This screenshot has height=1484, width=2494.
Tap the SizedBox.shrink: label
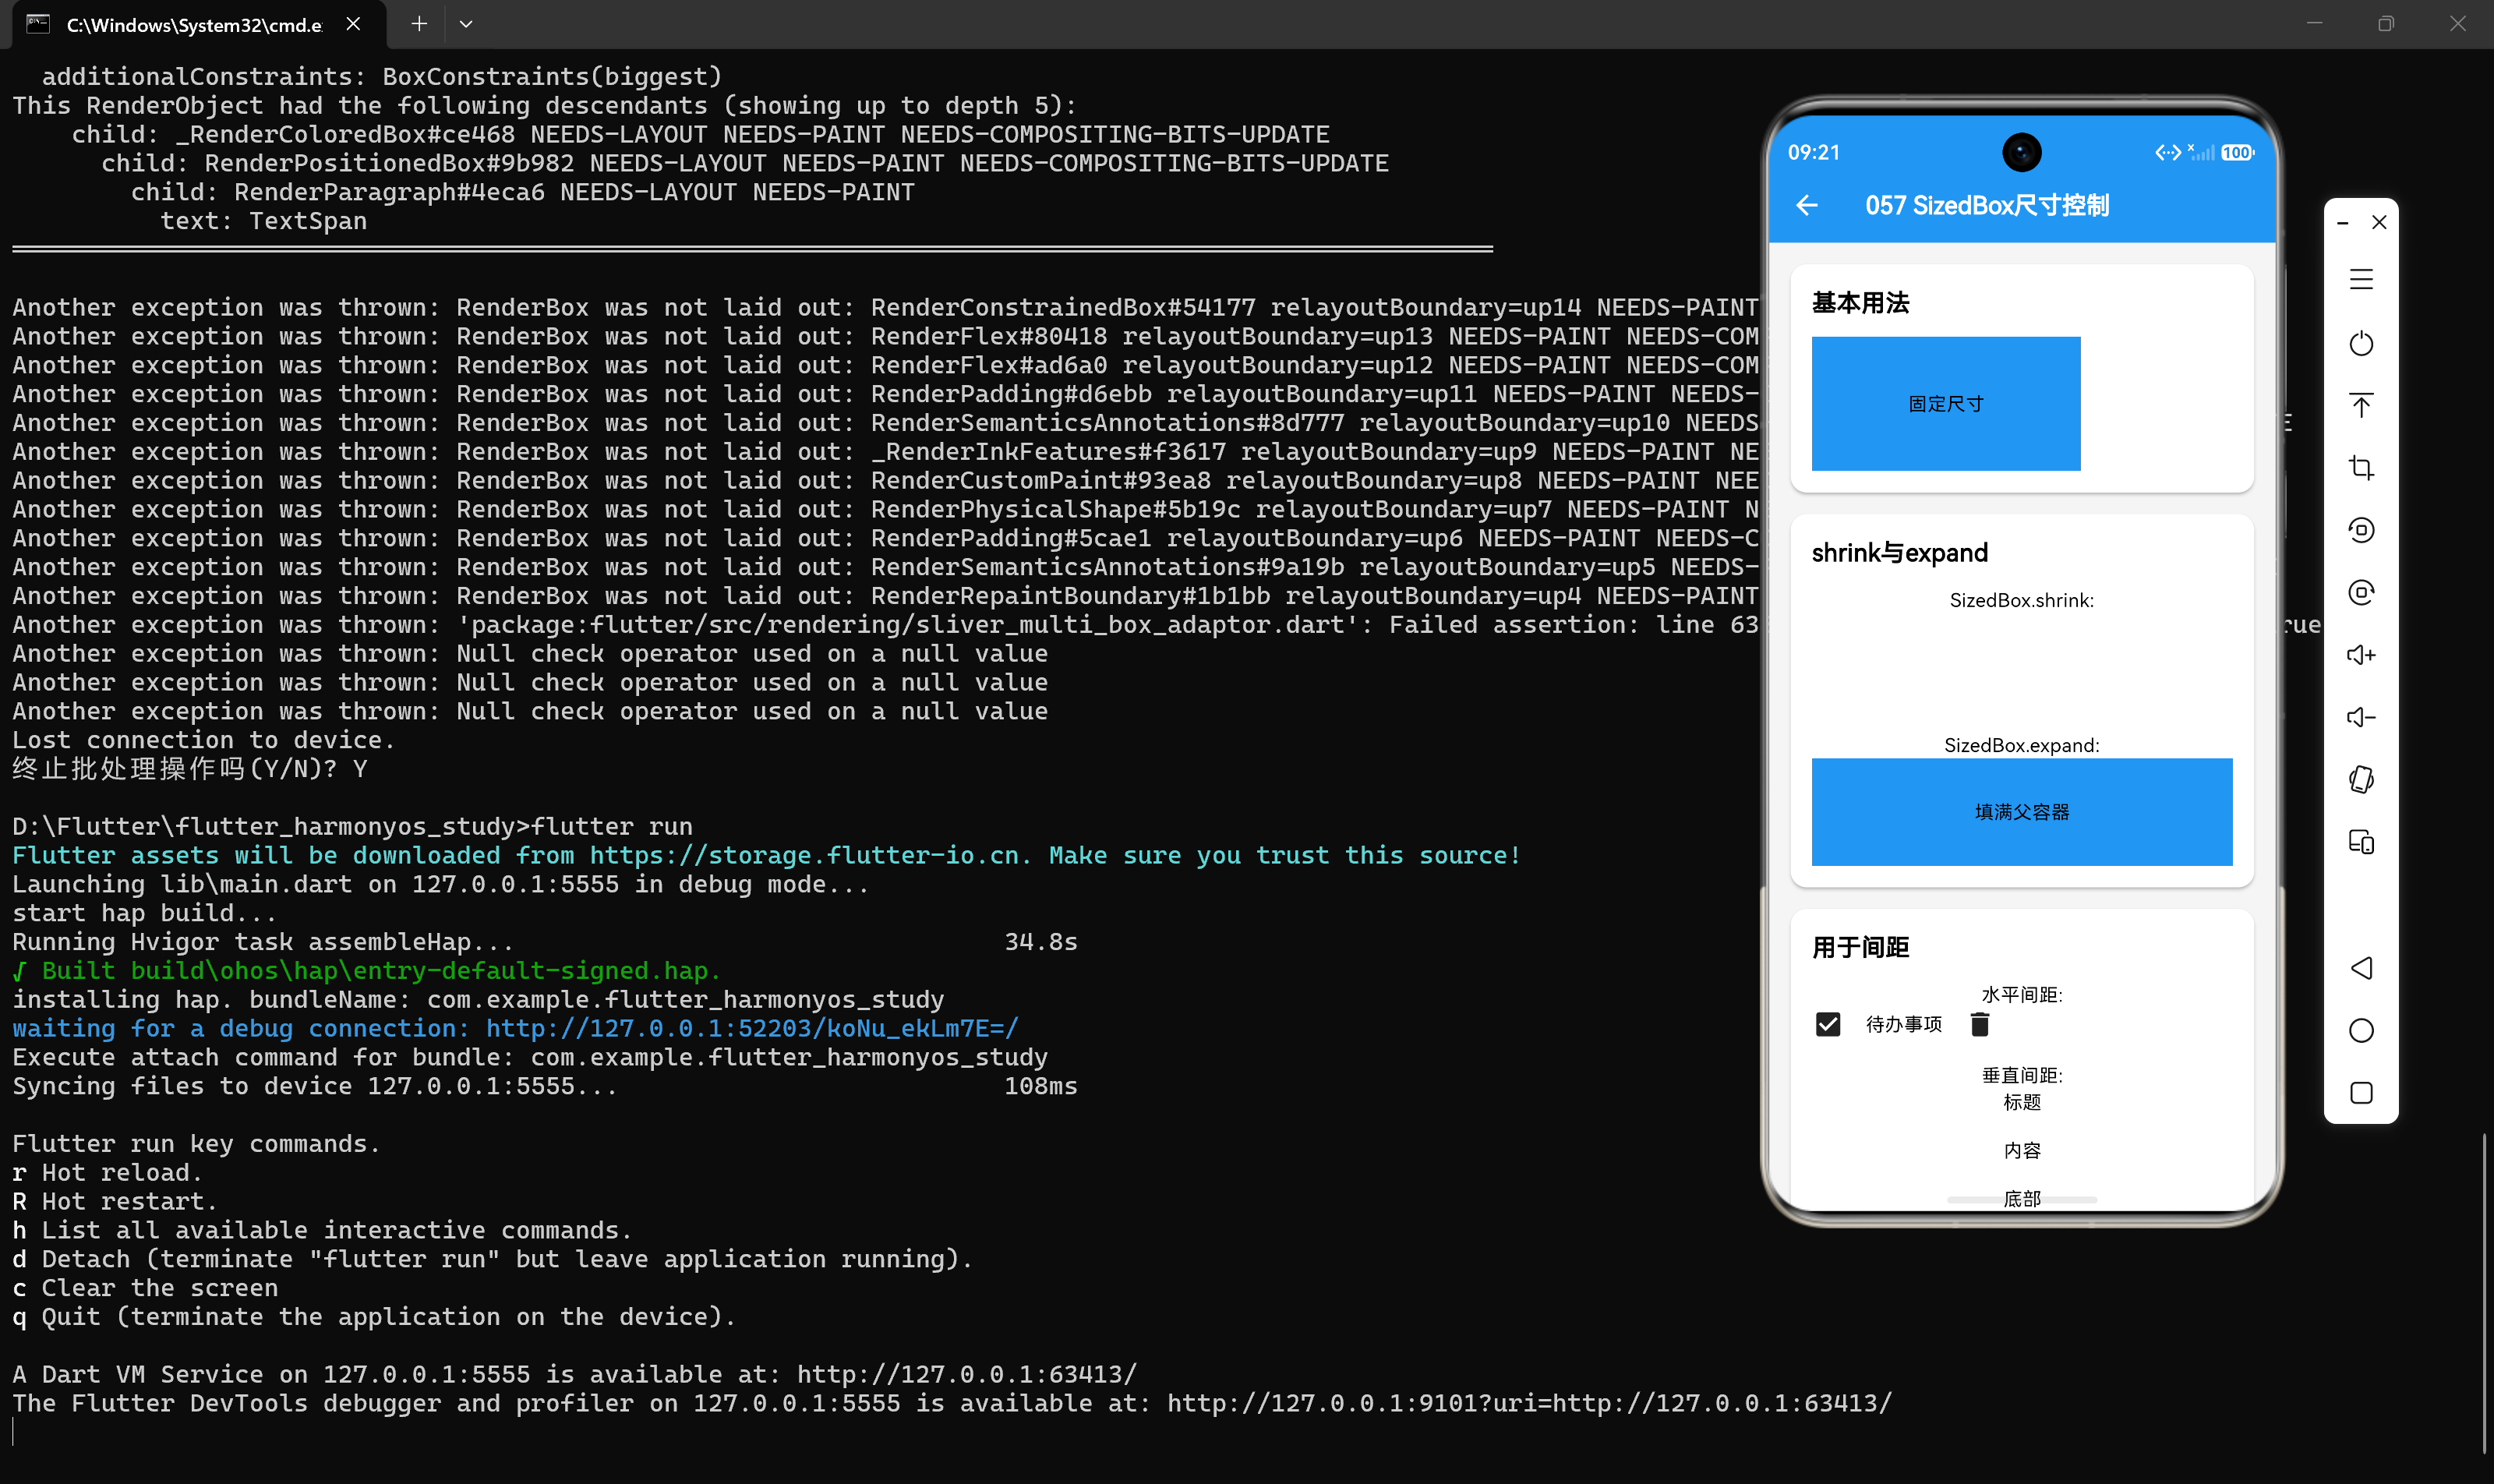[2021, 600]
